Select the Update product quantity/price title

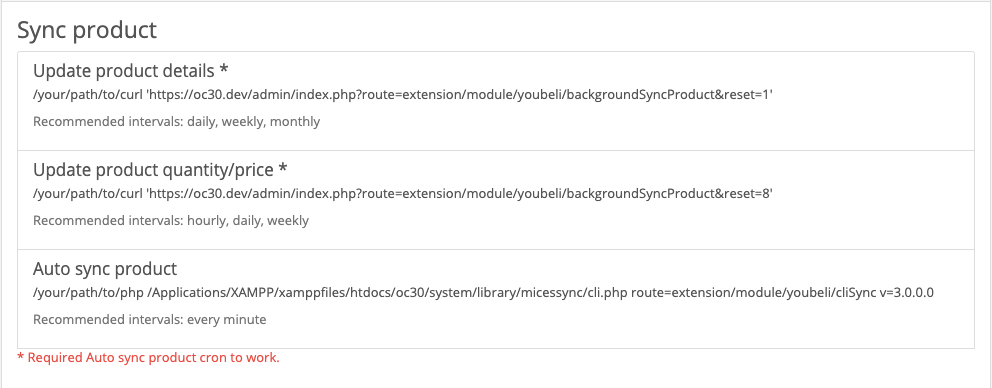[x=153, y=170]
